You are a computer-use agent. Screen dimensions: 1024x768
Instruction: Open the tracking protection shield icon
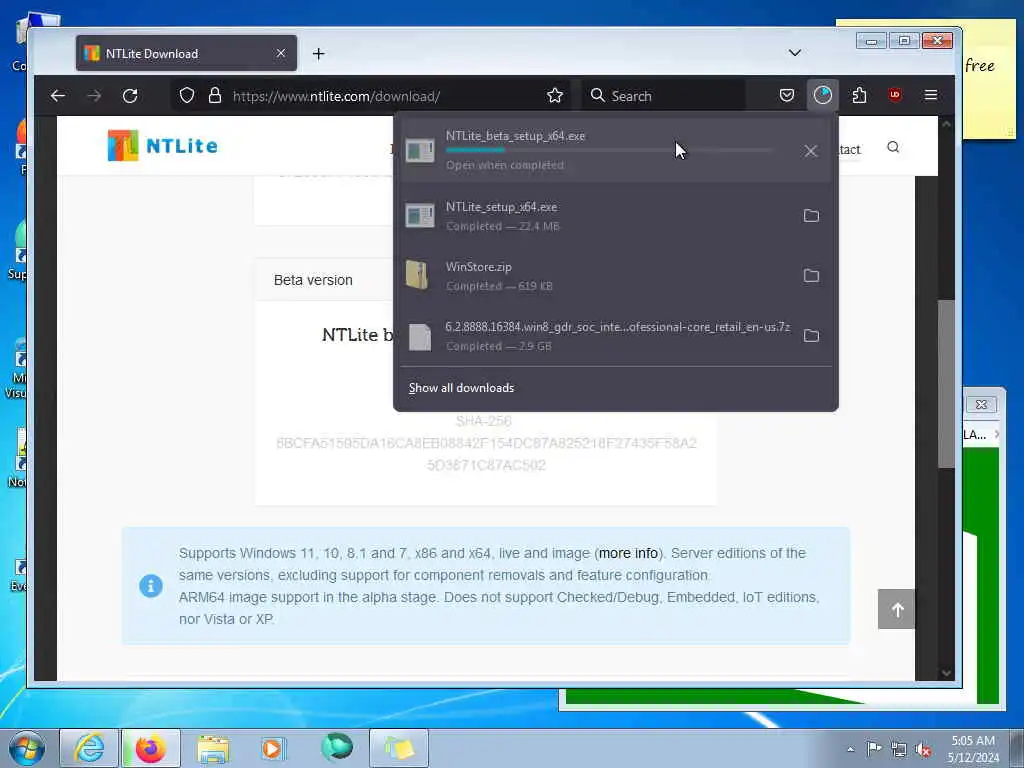point(187,96)
